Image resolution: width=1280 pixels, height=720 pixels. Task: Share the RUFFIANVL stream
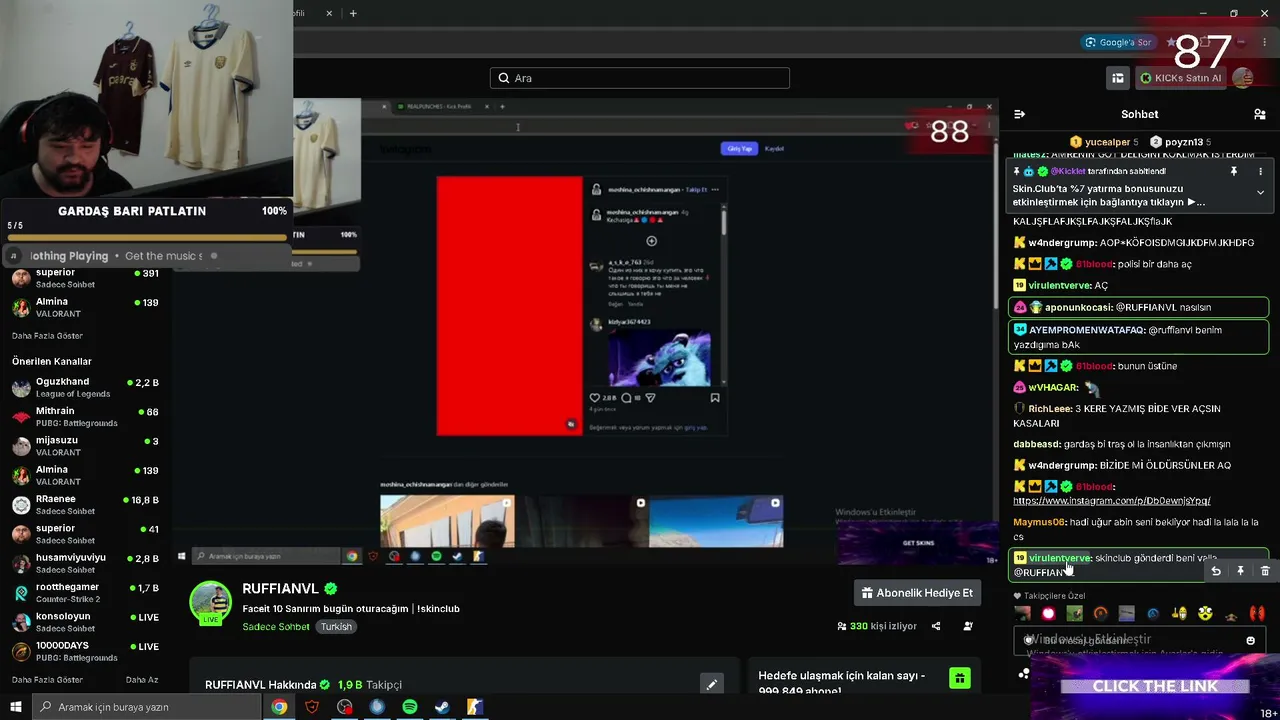(x=936, y=626)
